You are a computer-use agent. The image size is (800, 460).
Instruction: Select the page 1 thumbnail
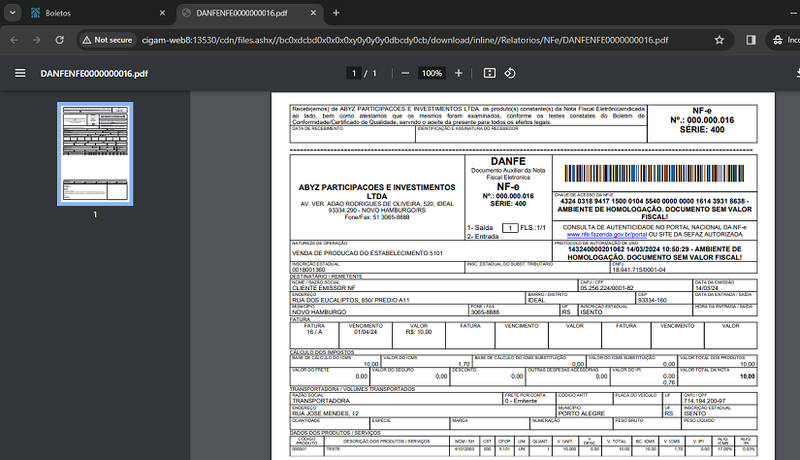(x=95, y=154)
